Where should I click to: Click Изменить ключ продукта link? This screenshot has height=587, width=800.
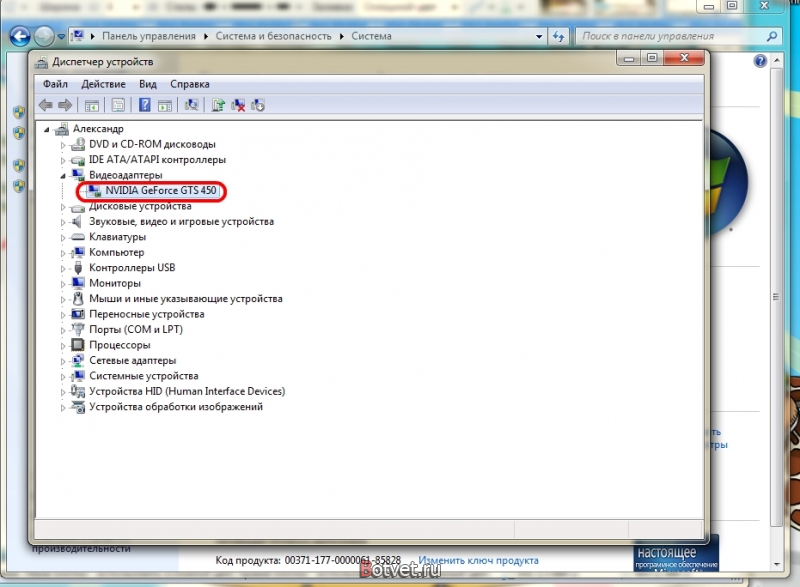(478, 560)
